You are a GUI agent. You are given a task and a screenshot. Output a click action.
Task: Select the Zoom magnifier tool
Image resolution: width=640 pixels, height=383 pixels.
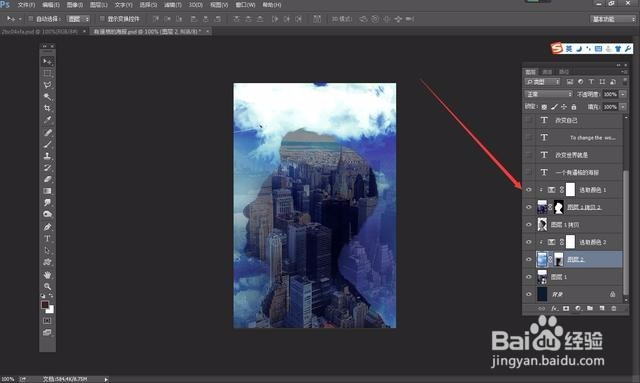coord(47,286)
